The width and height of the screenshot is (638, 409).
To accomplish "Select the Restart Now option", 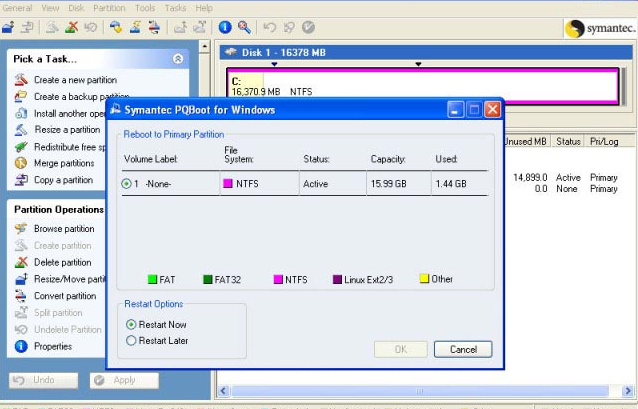I will 131,325.
